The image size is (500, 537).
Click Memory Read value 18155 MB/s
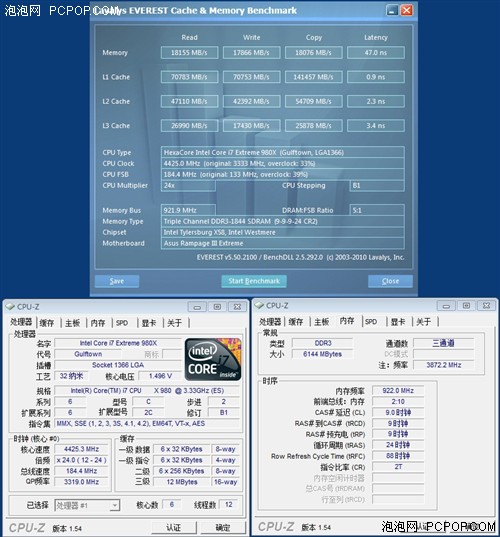pyautogui.click(x=189, y=53)
